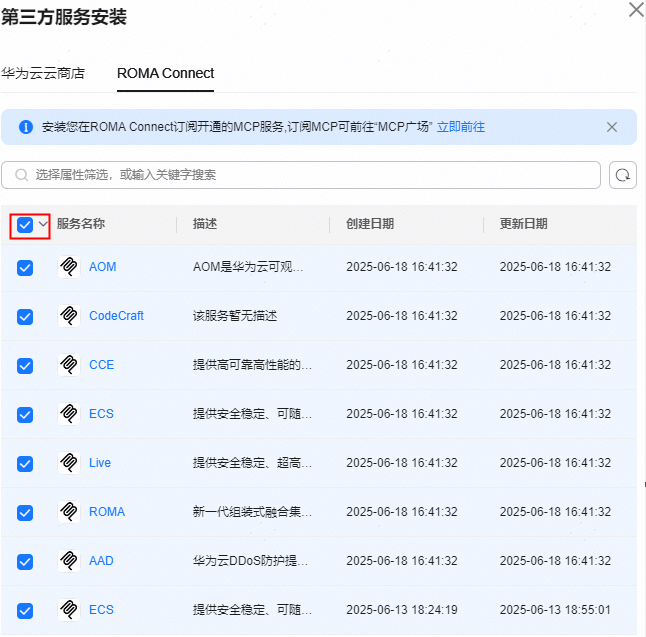Open the 立即前往 link
Image resolution: width=646 pixels, height=637 pixels.
461,127
